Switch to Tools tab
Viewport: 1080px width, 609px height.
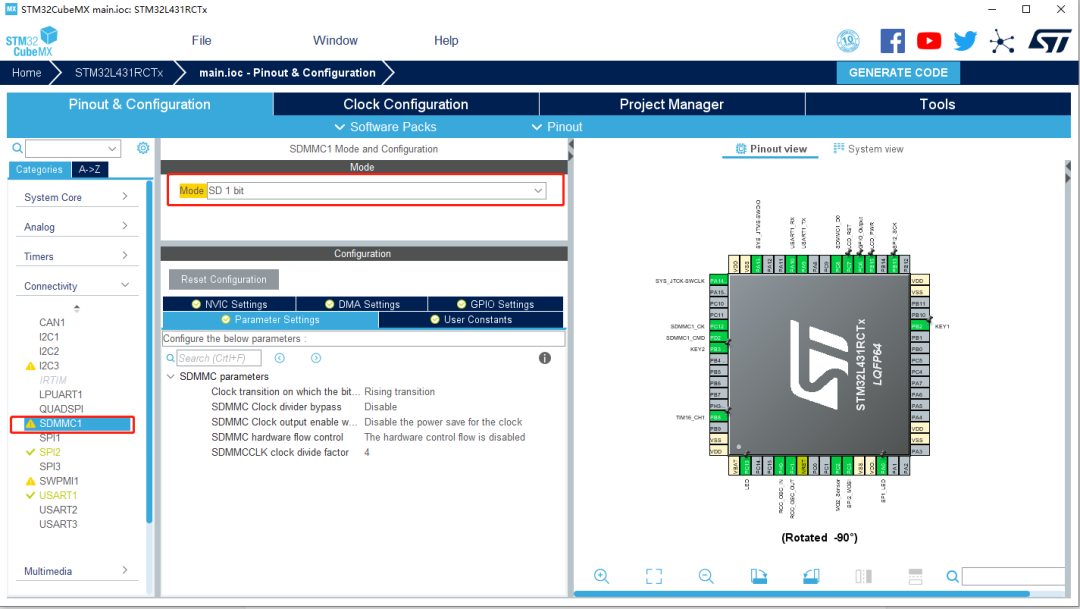(937, 104)
